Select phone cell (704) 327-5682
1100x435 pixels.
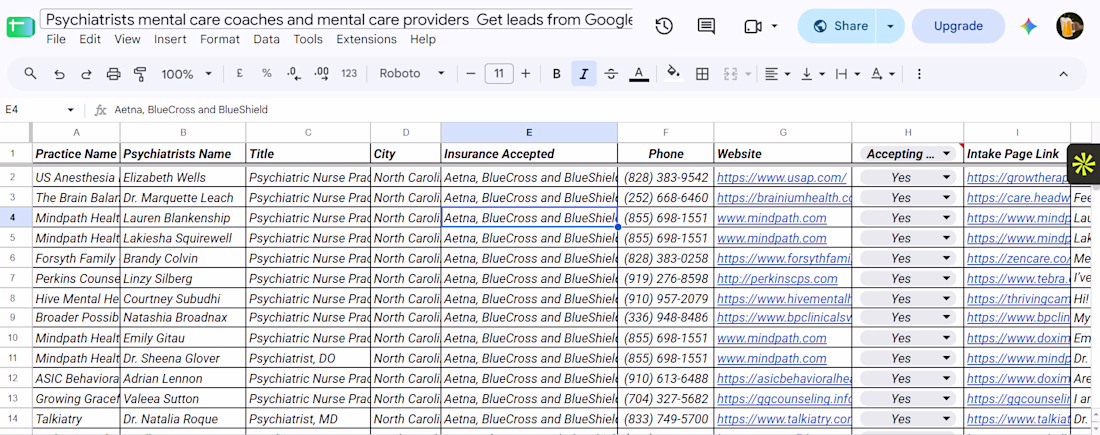[x=666, y=399]
